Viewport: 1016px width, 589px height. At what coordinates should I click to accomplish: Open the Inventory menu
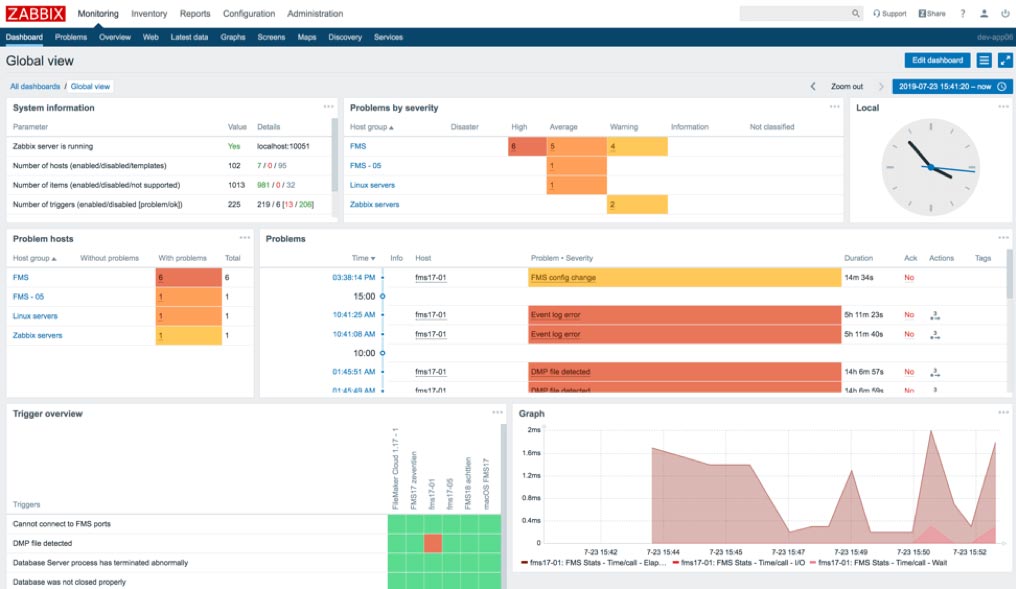149,14
